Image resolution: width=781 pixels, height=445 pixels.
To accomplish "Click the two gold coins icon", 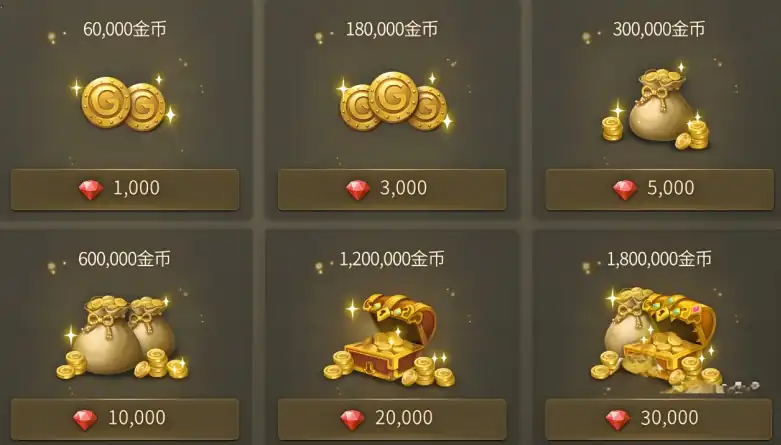I will point(125,104).
